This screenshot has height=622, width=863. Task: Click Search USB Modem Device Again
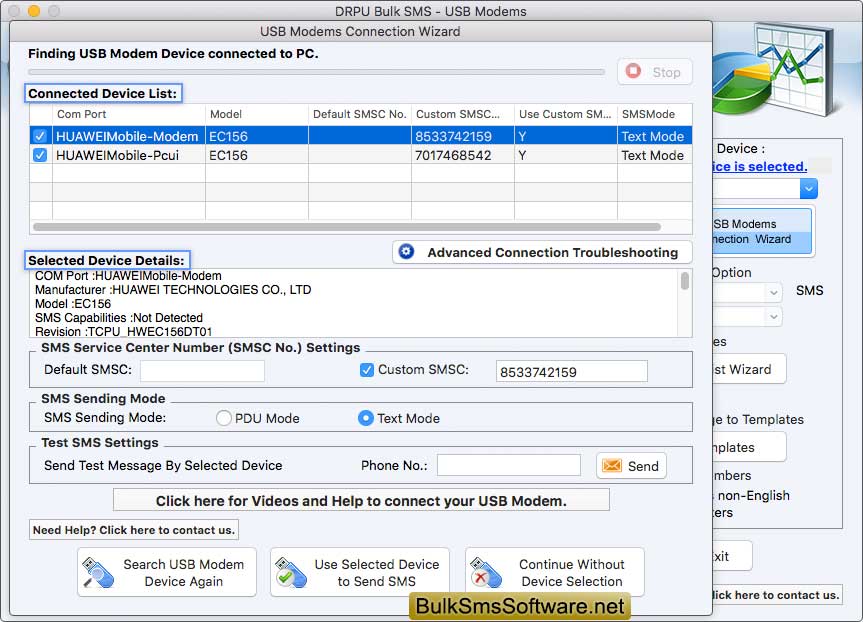pyautogui.click(x=167, y=572)
